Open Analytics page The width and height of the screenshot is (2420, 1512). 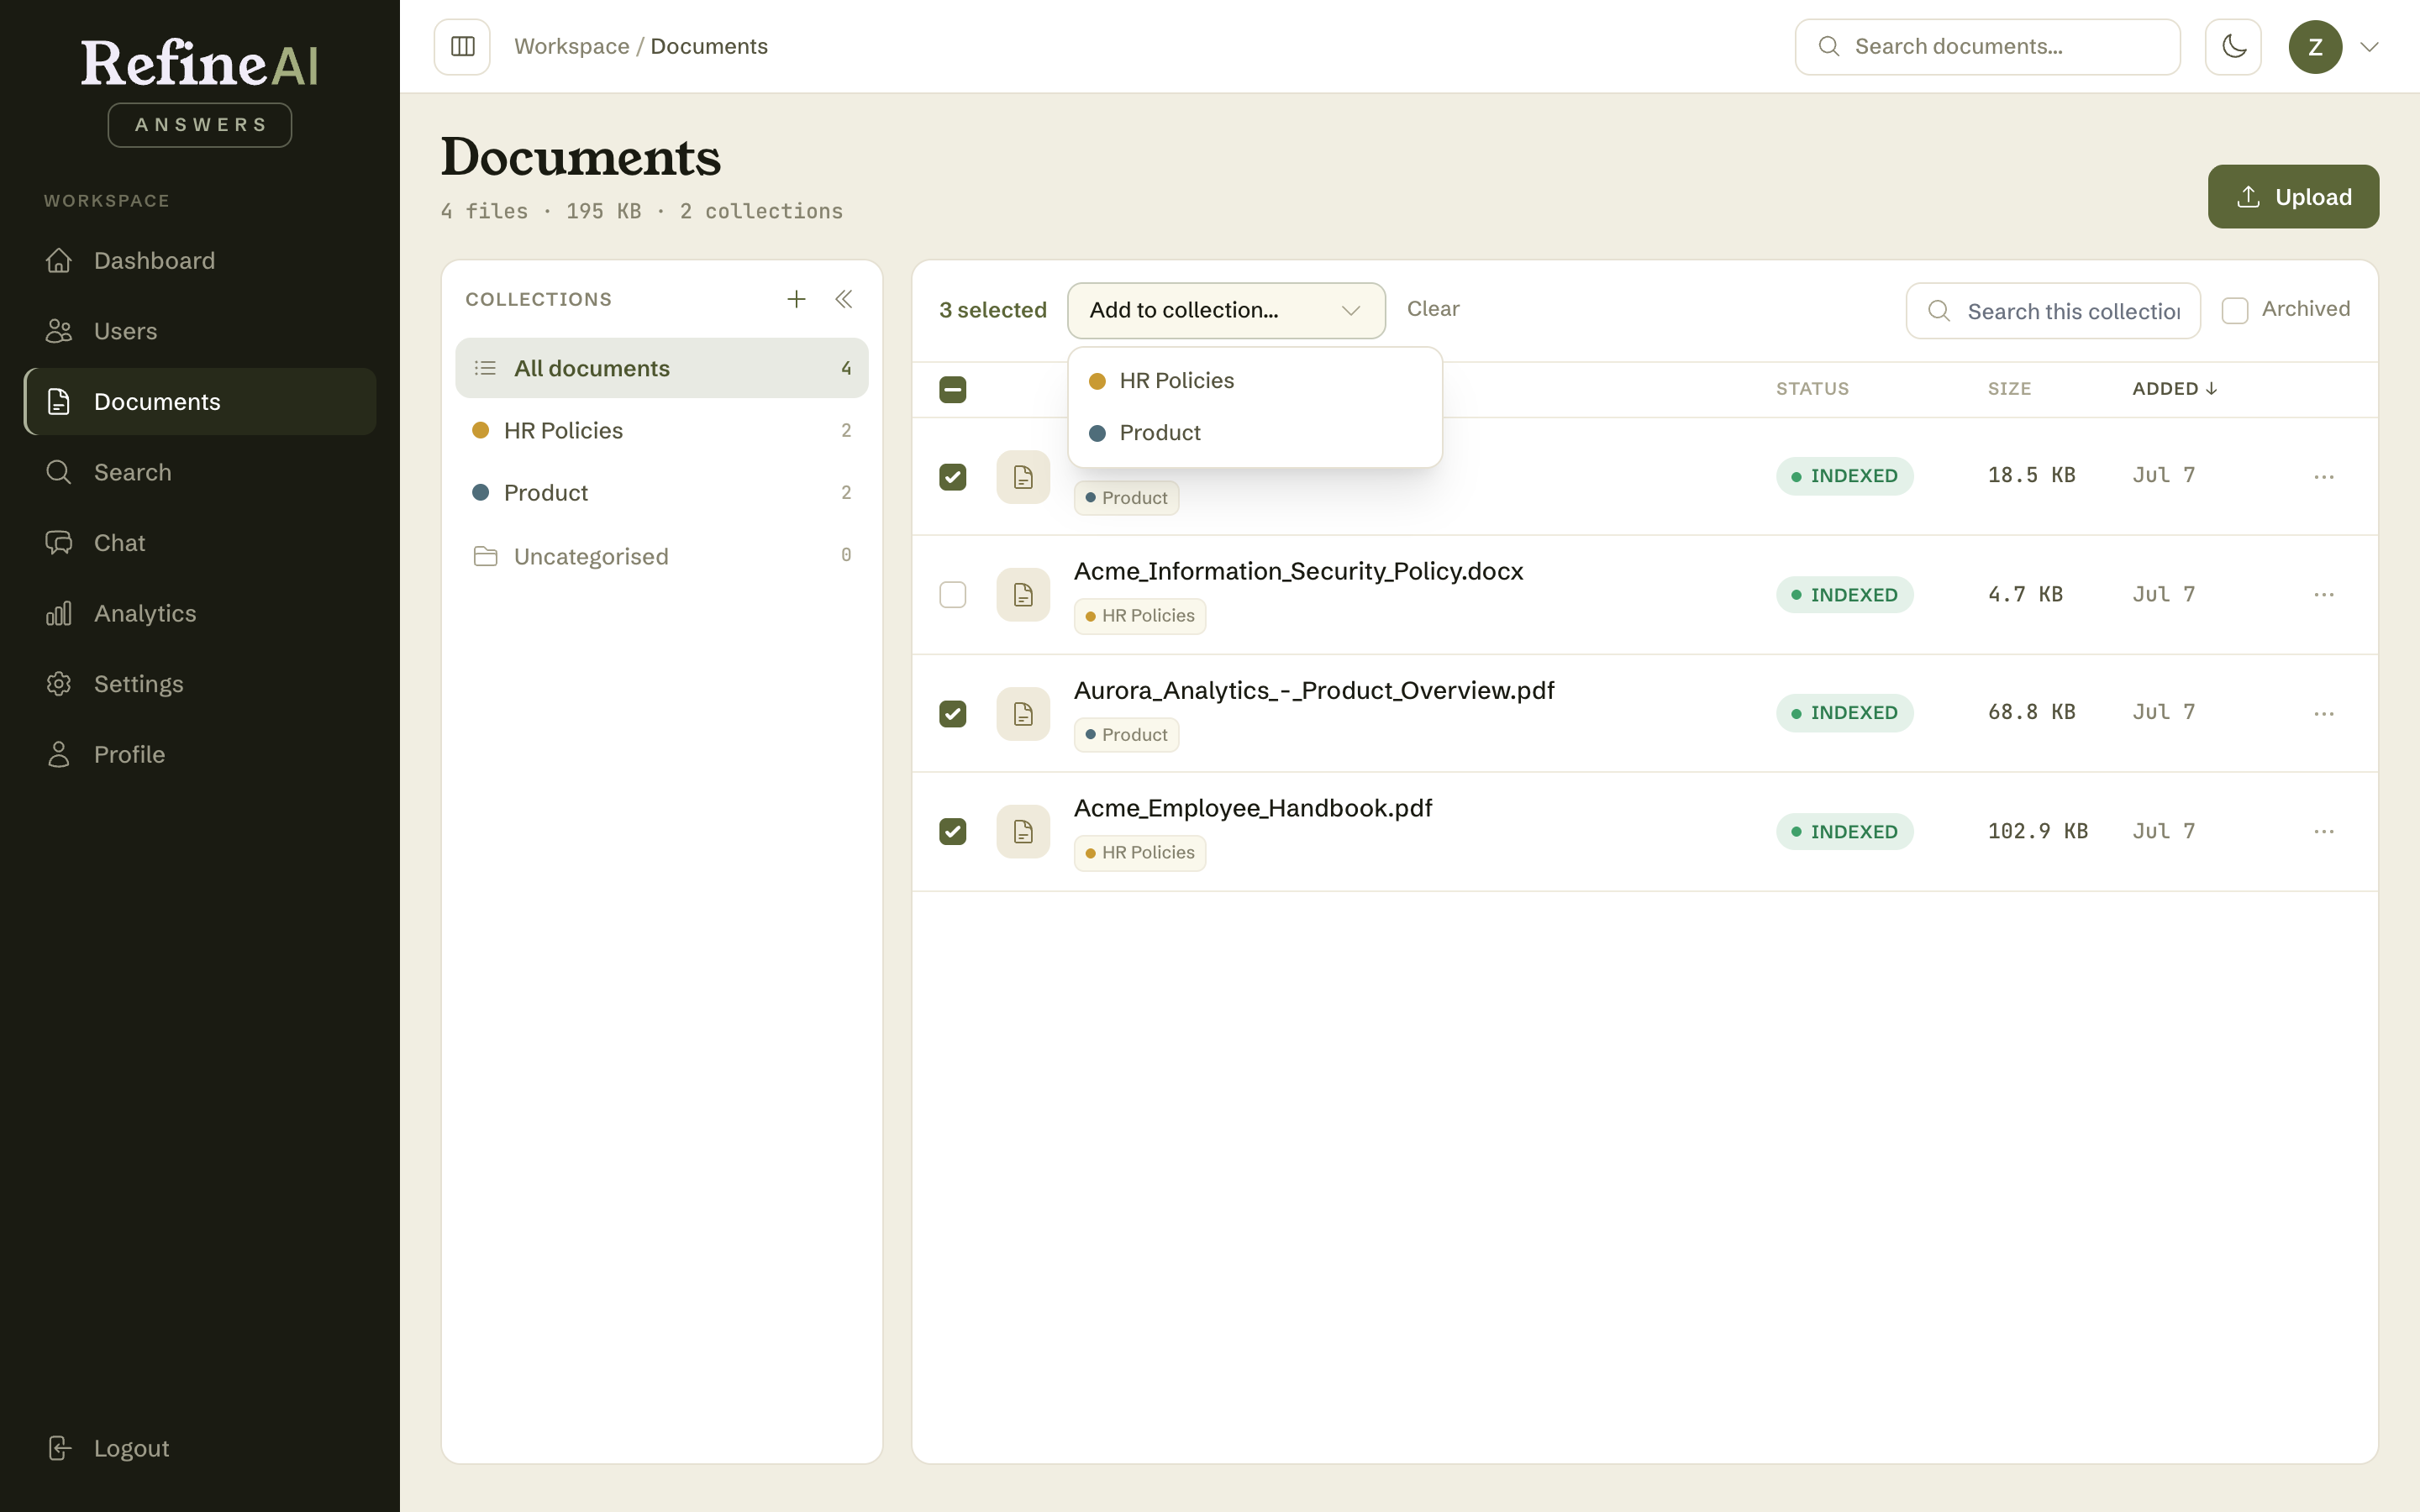click(x=200, y=614)
